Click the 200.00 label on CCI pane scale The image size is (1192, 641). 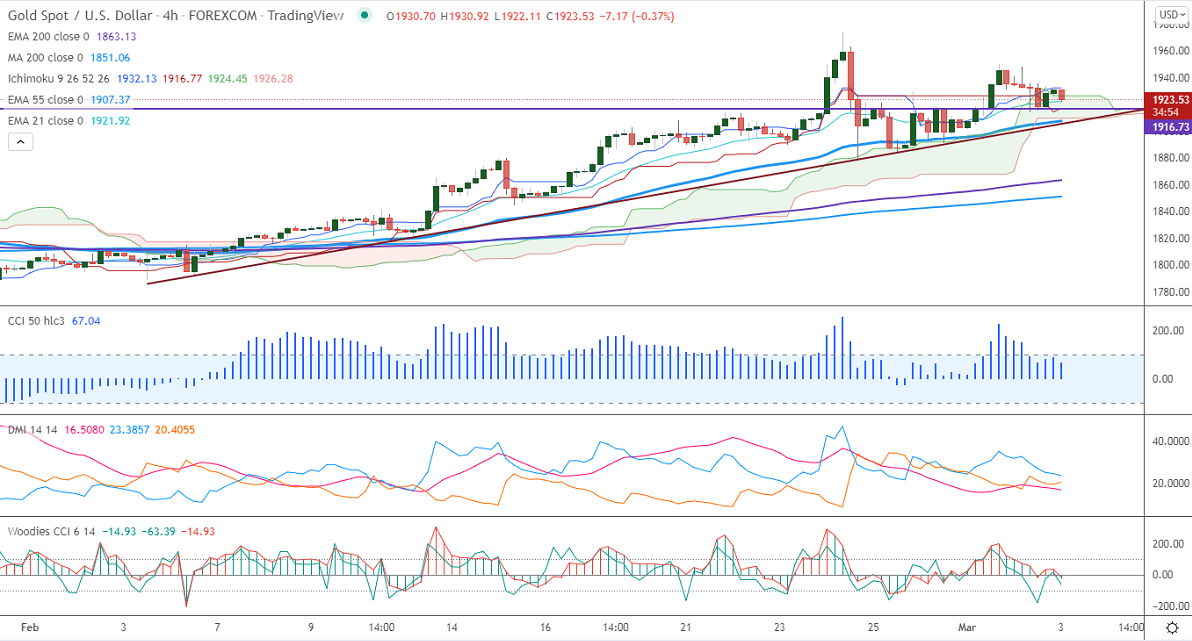point(1168,331)
